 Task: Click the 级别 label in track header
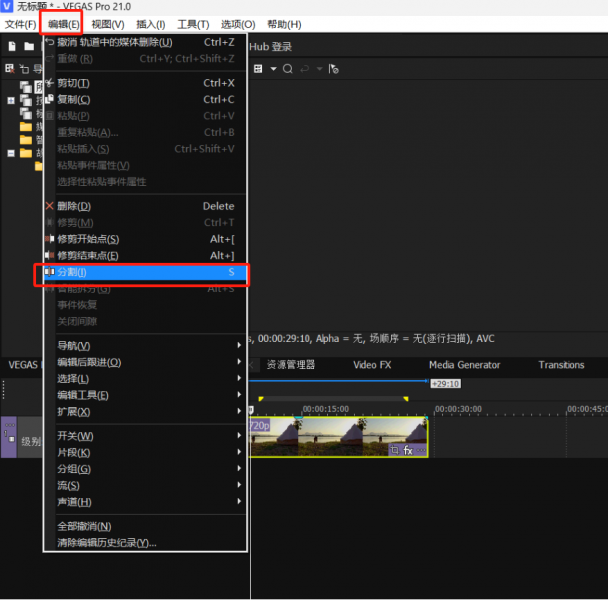[x=31, y=441]
